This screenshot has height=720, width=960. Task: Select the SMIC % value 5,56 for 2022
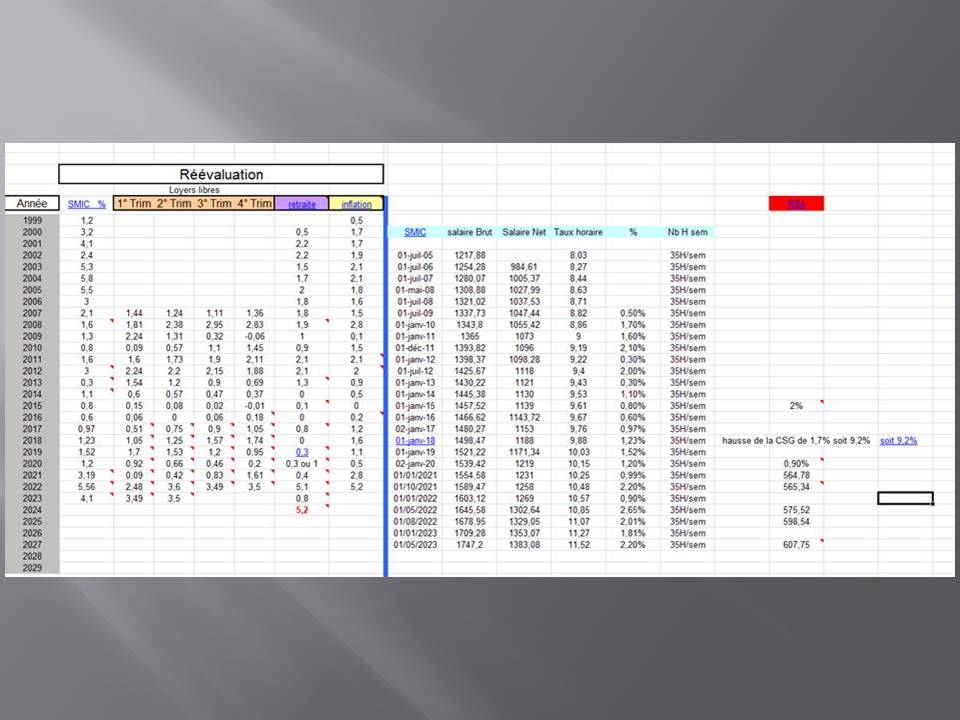86,487
